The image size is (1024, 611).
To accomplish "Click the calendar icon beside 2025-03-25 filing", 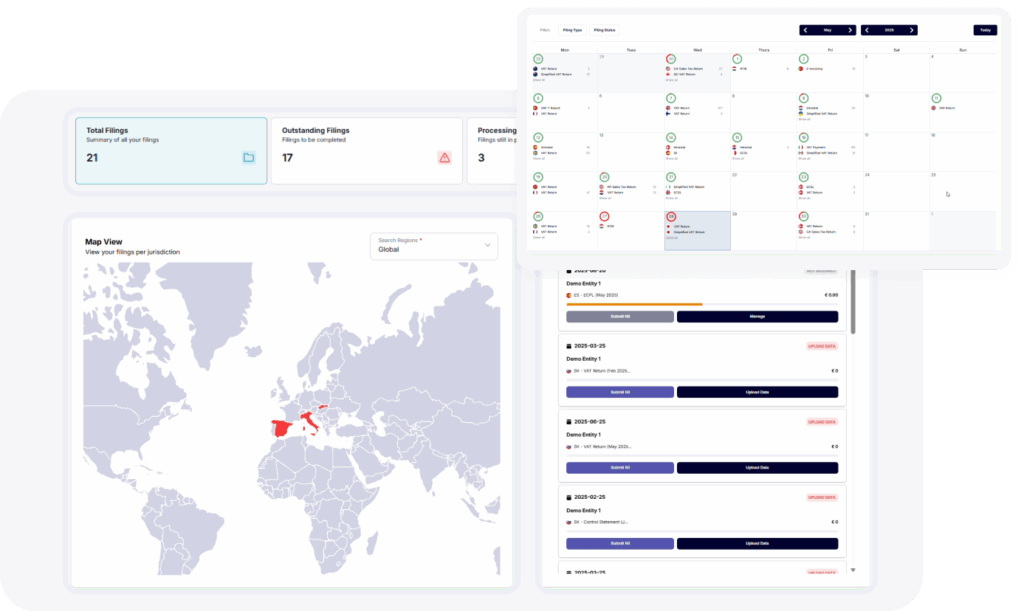I will pos(570,346).
